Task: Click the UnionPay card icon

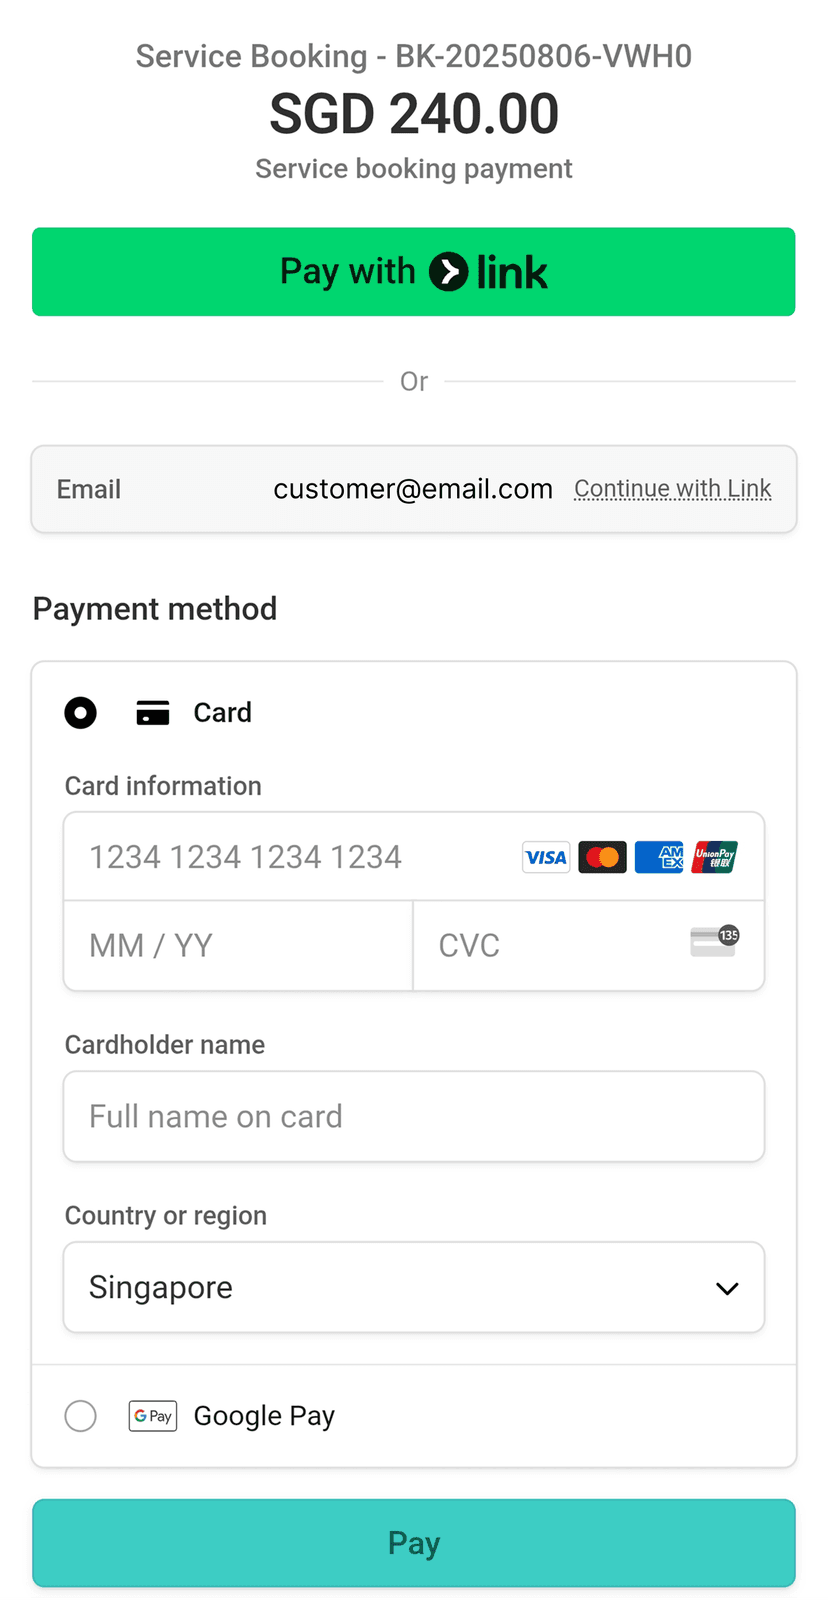Action: coord(714,857)
